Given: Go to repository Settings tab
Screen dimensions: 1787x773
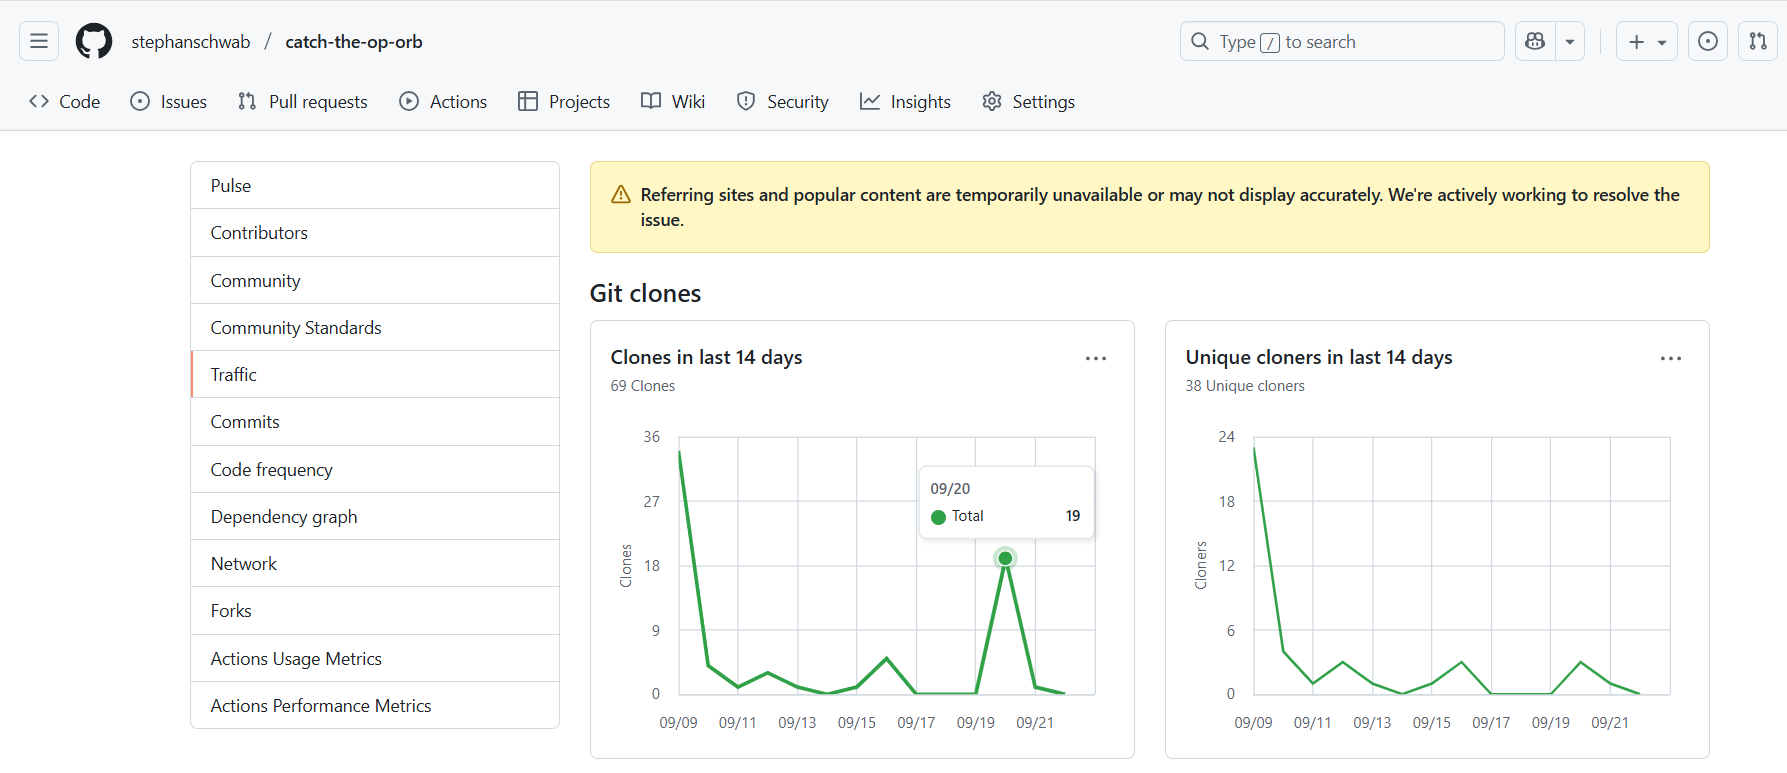Looking at the screenshot, I should click(1028, 101).
